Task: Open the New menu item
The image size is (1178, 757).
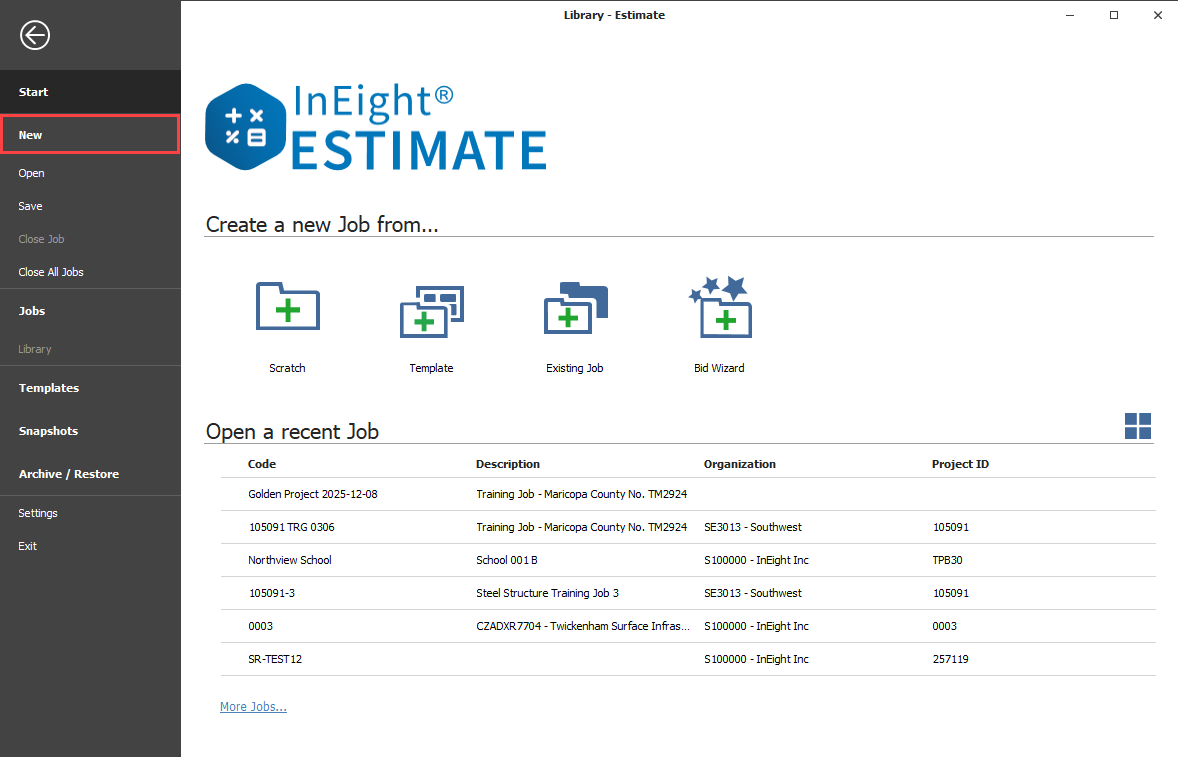Action: (x=90, y=135)
